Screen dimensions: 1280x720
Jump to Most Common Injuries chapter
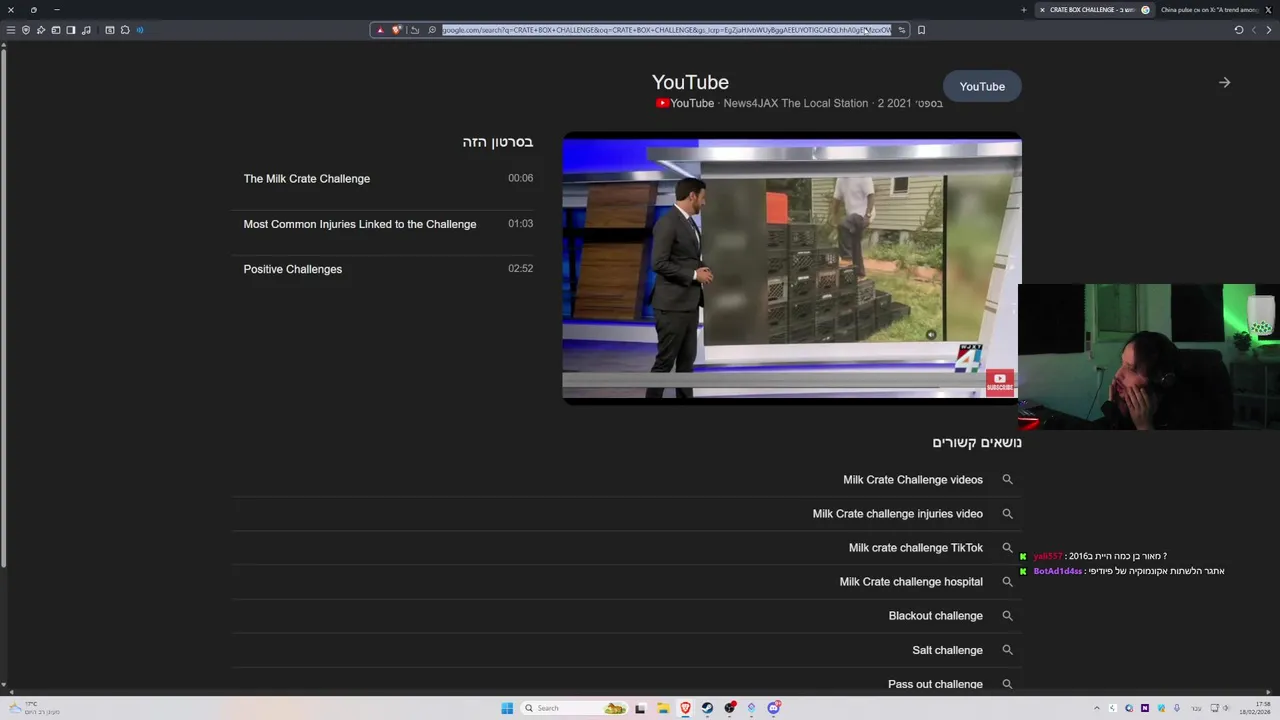[360, 224]
